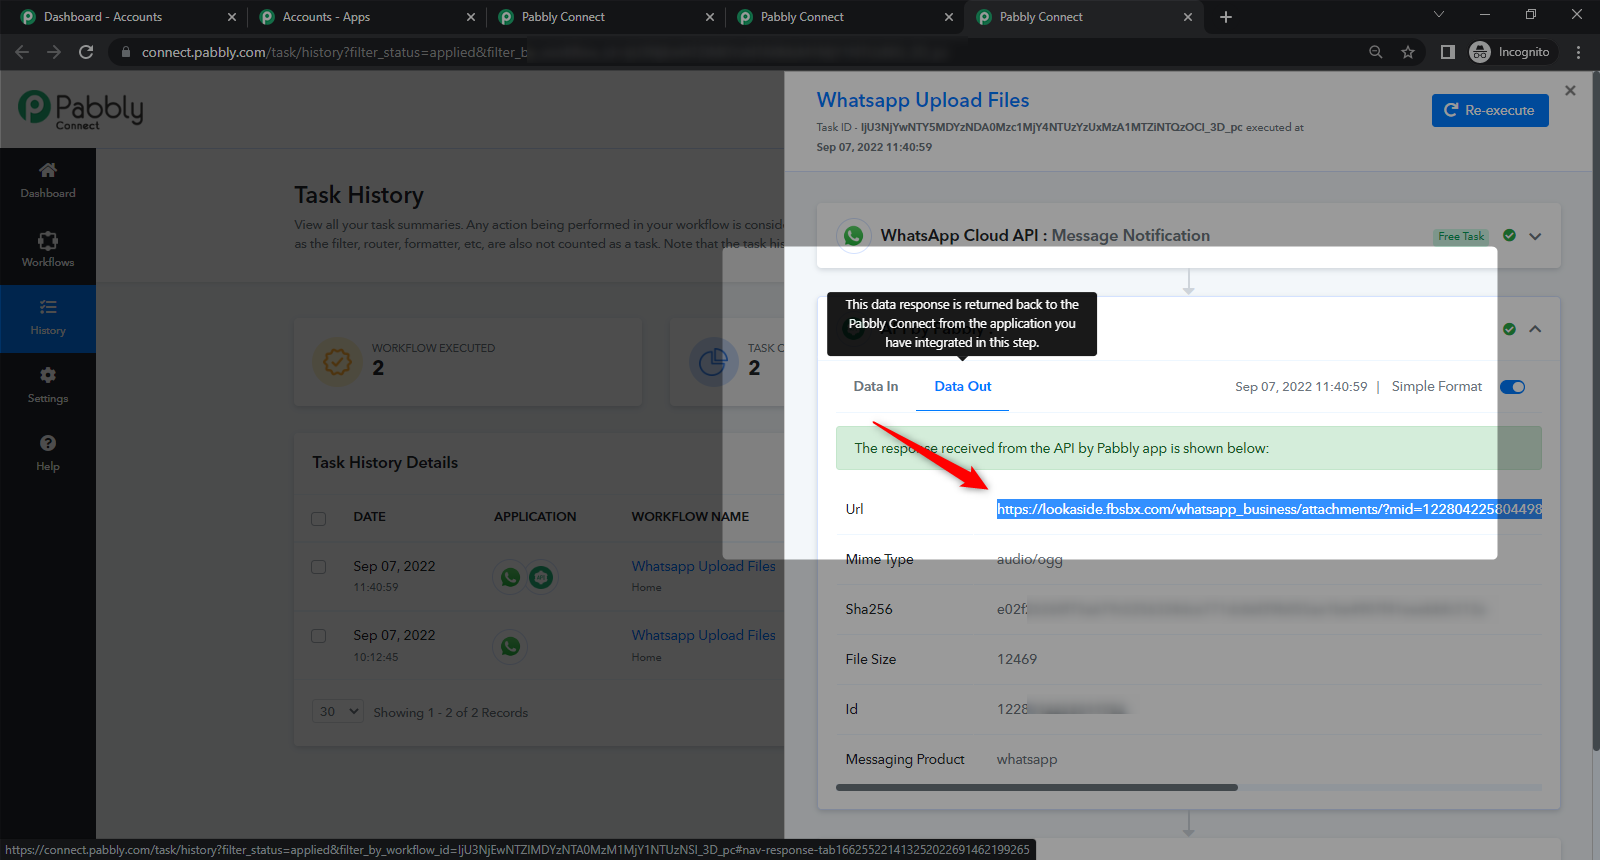Click the Whatsapp Upload Files panel title
1600x860 pixels.
923,100
